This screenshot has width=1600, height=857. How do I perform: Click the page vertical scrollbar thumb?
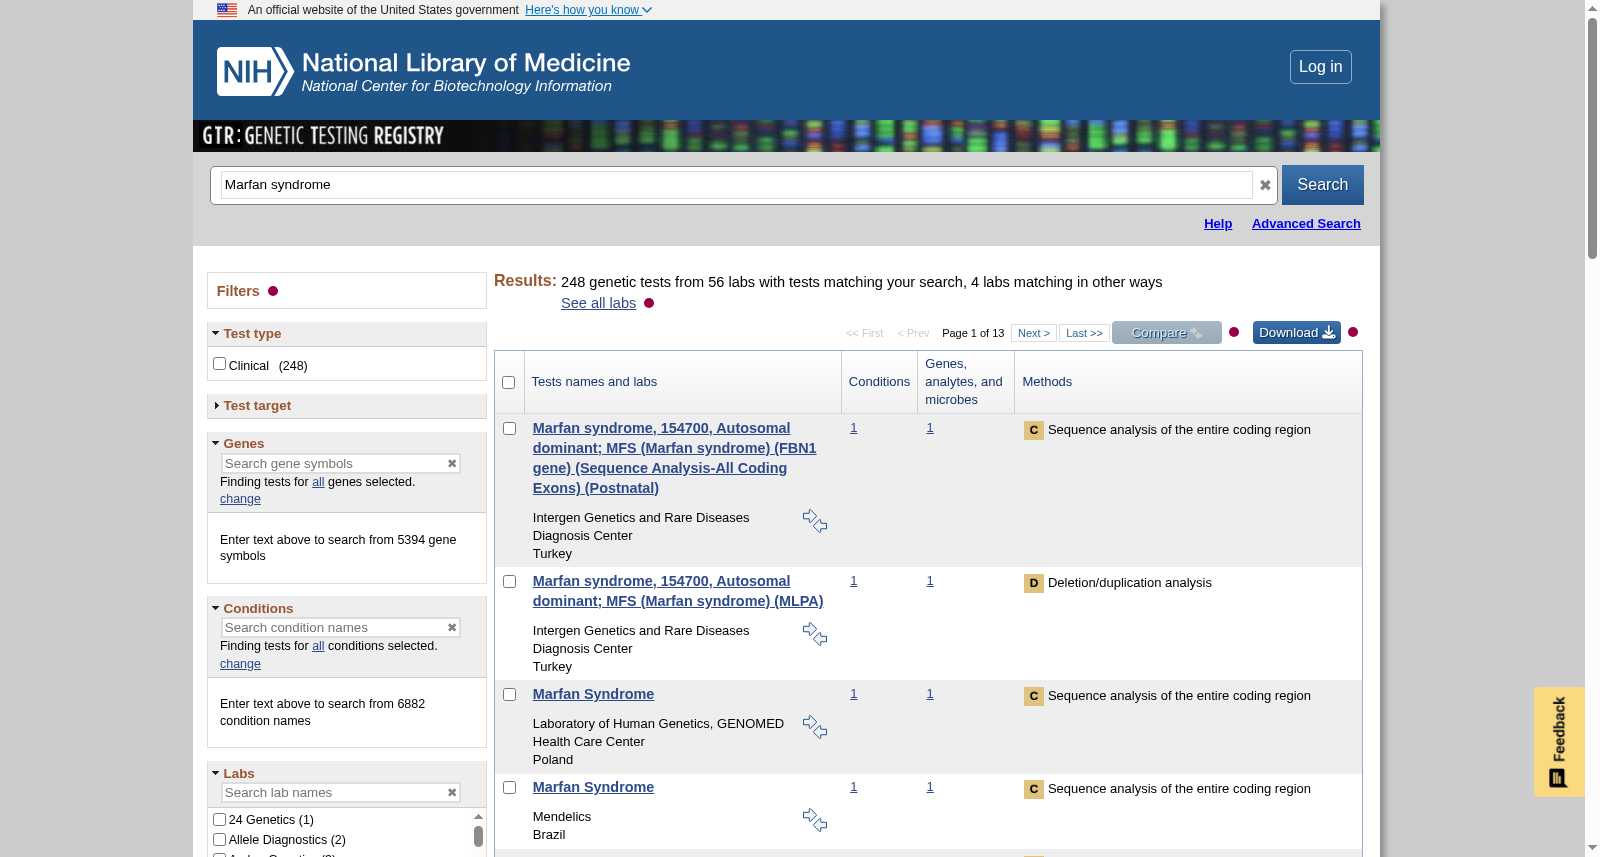click(x=1592, y=138)
